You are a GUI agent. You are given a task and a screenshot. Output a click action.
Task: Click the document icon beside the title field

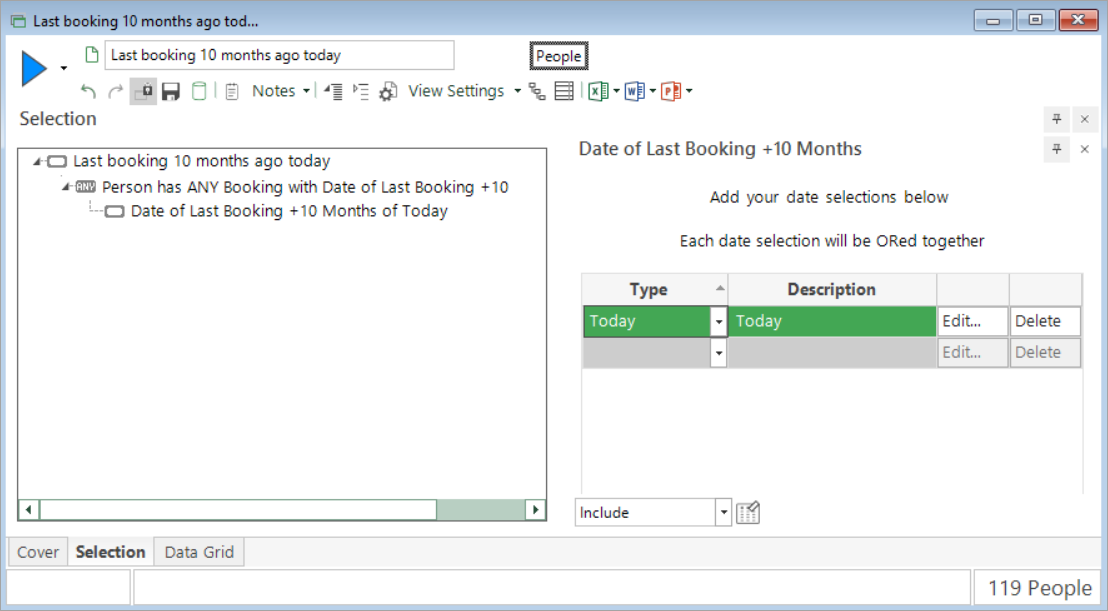91,55
